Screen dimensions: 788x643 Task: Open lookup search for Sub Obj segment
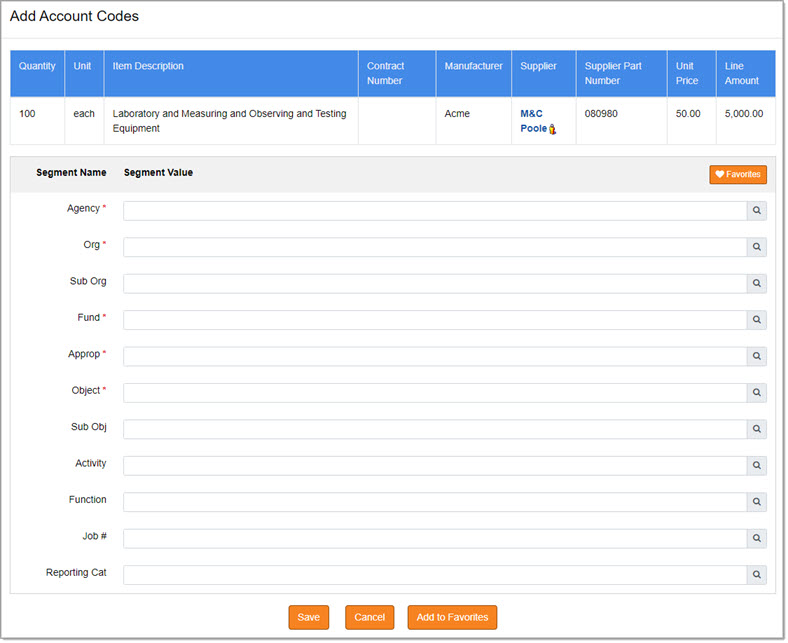coord(756,429)
